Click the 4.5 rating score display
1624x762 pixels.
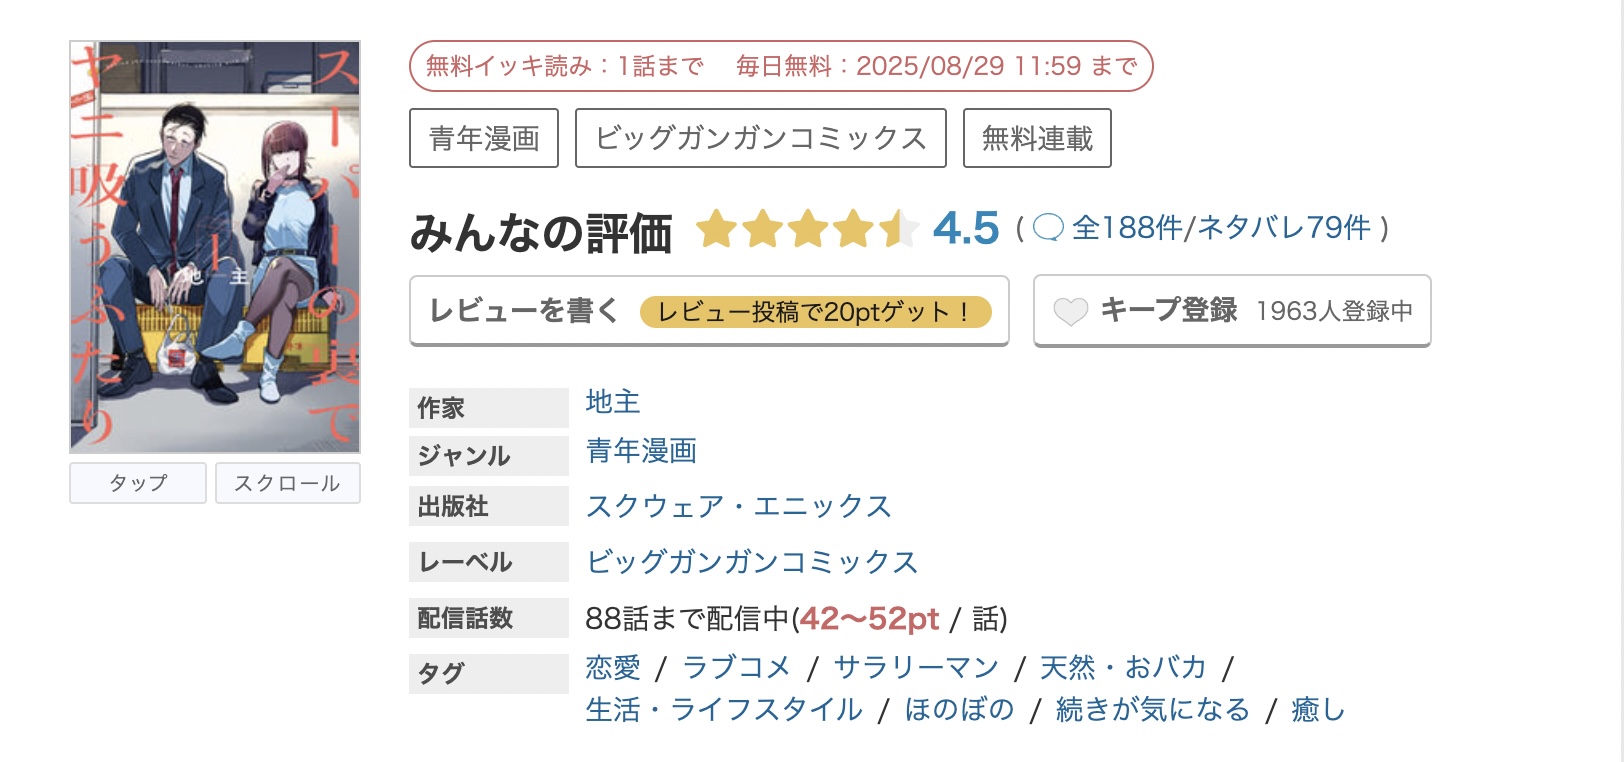[965, 229]
